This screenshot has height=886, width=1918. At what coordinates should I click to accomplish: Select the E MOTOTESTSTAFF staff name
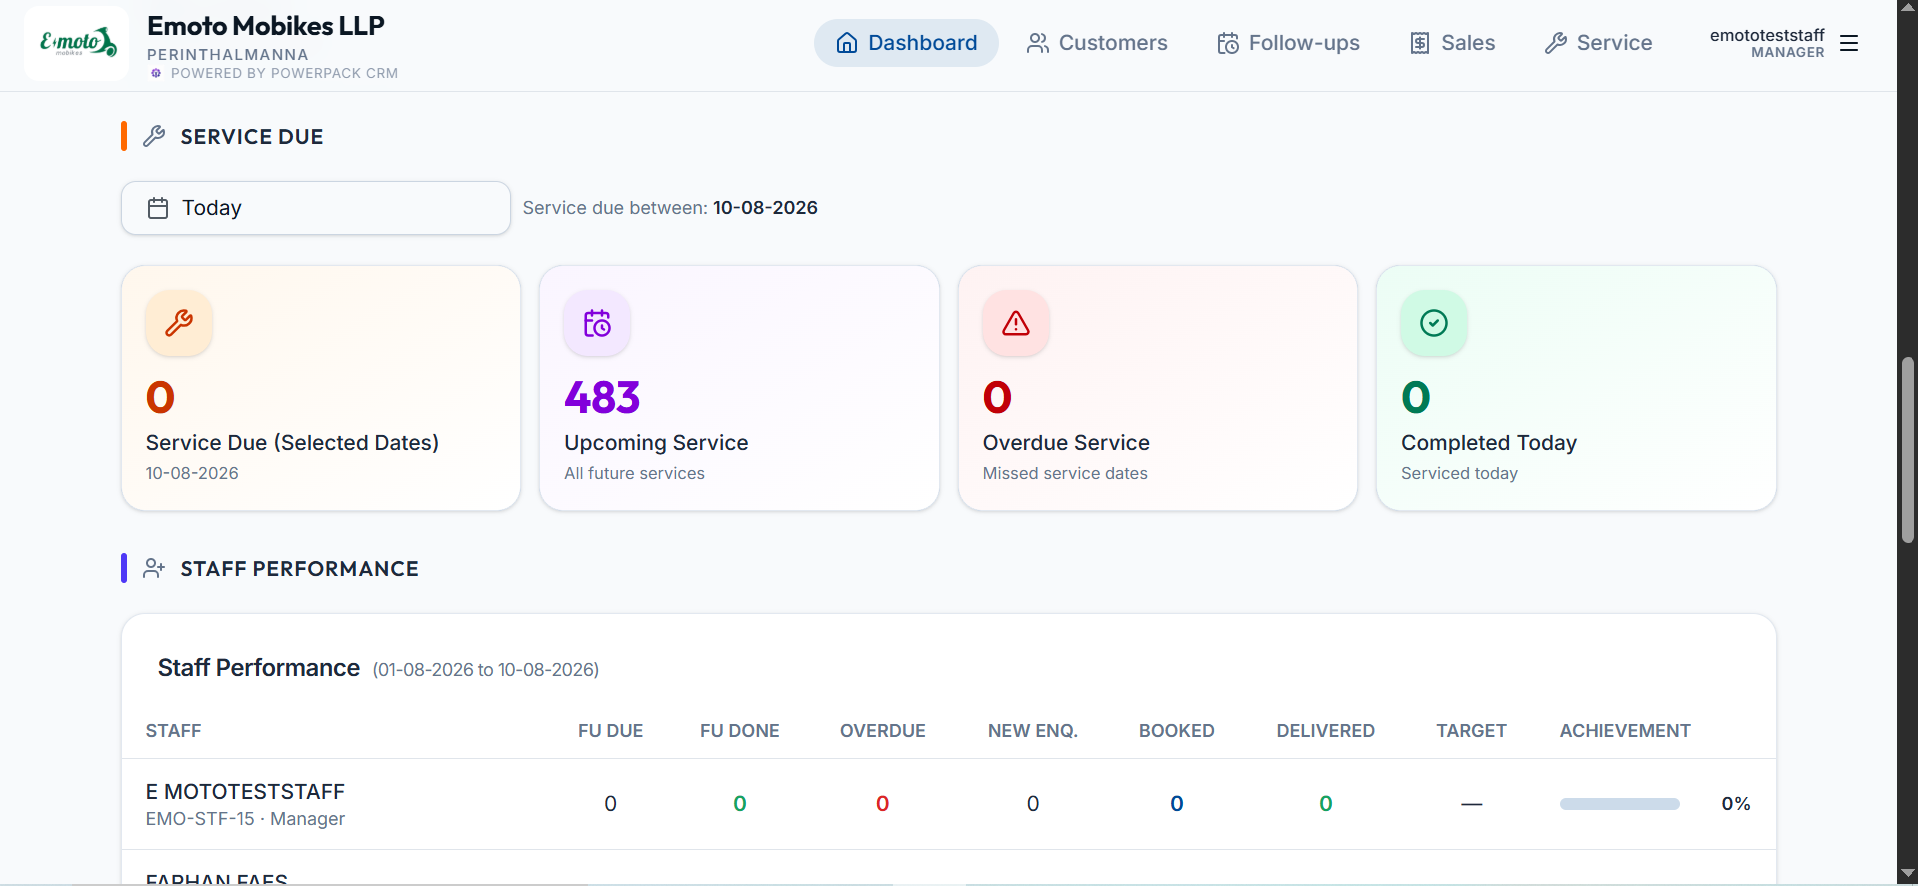[245, 792]
